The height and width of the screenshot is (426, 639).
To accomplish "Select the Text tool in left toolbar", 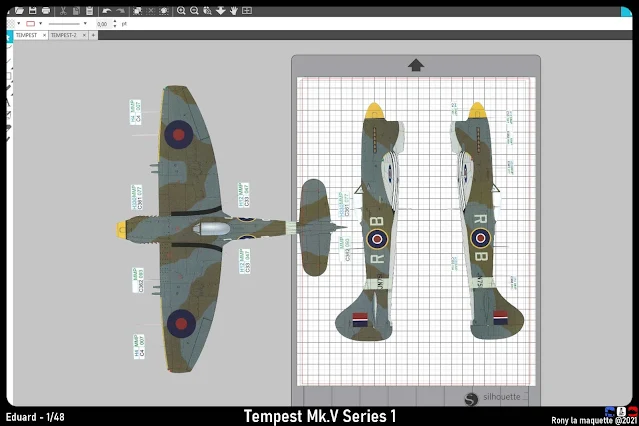I will pyautogui.click(x=9, y=102).
